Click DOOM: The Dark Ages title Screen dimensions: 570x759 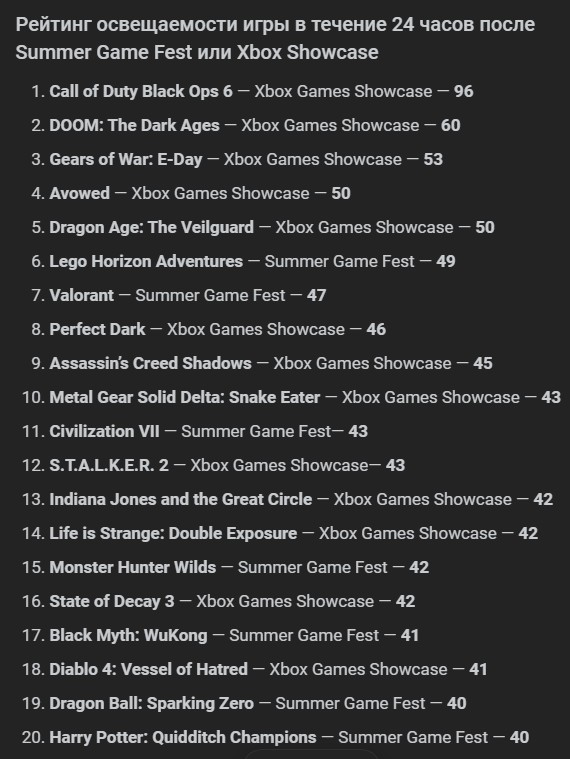135,125
